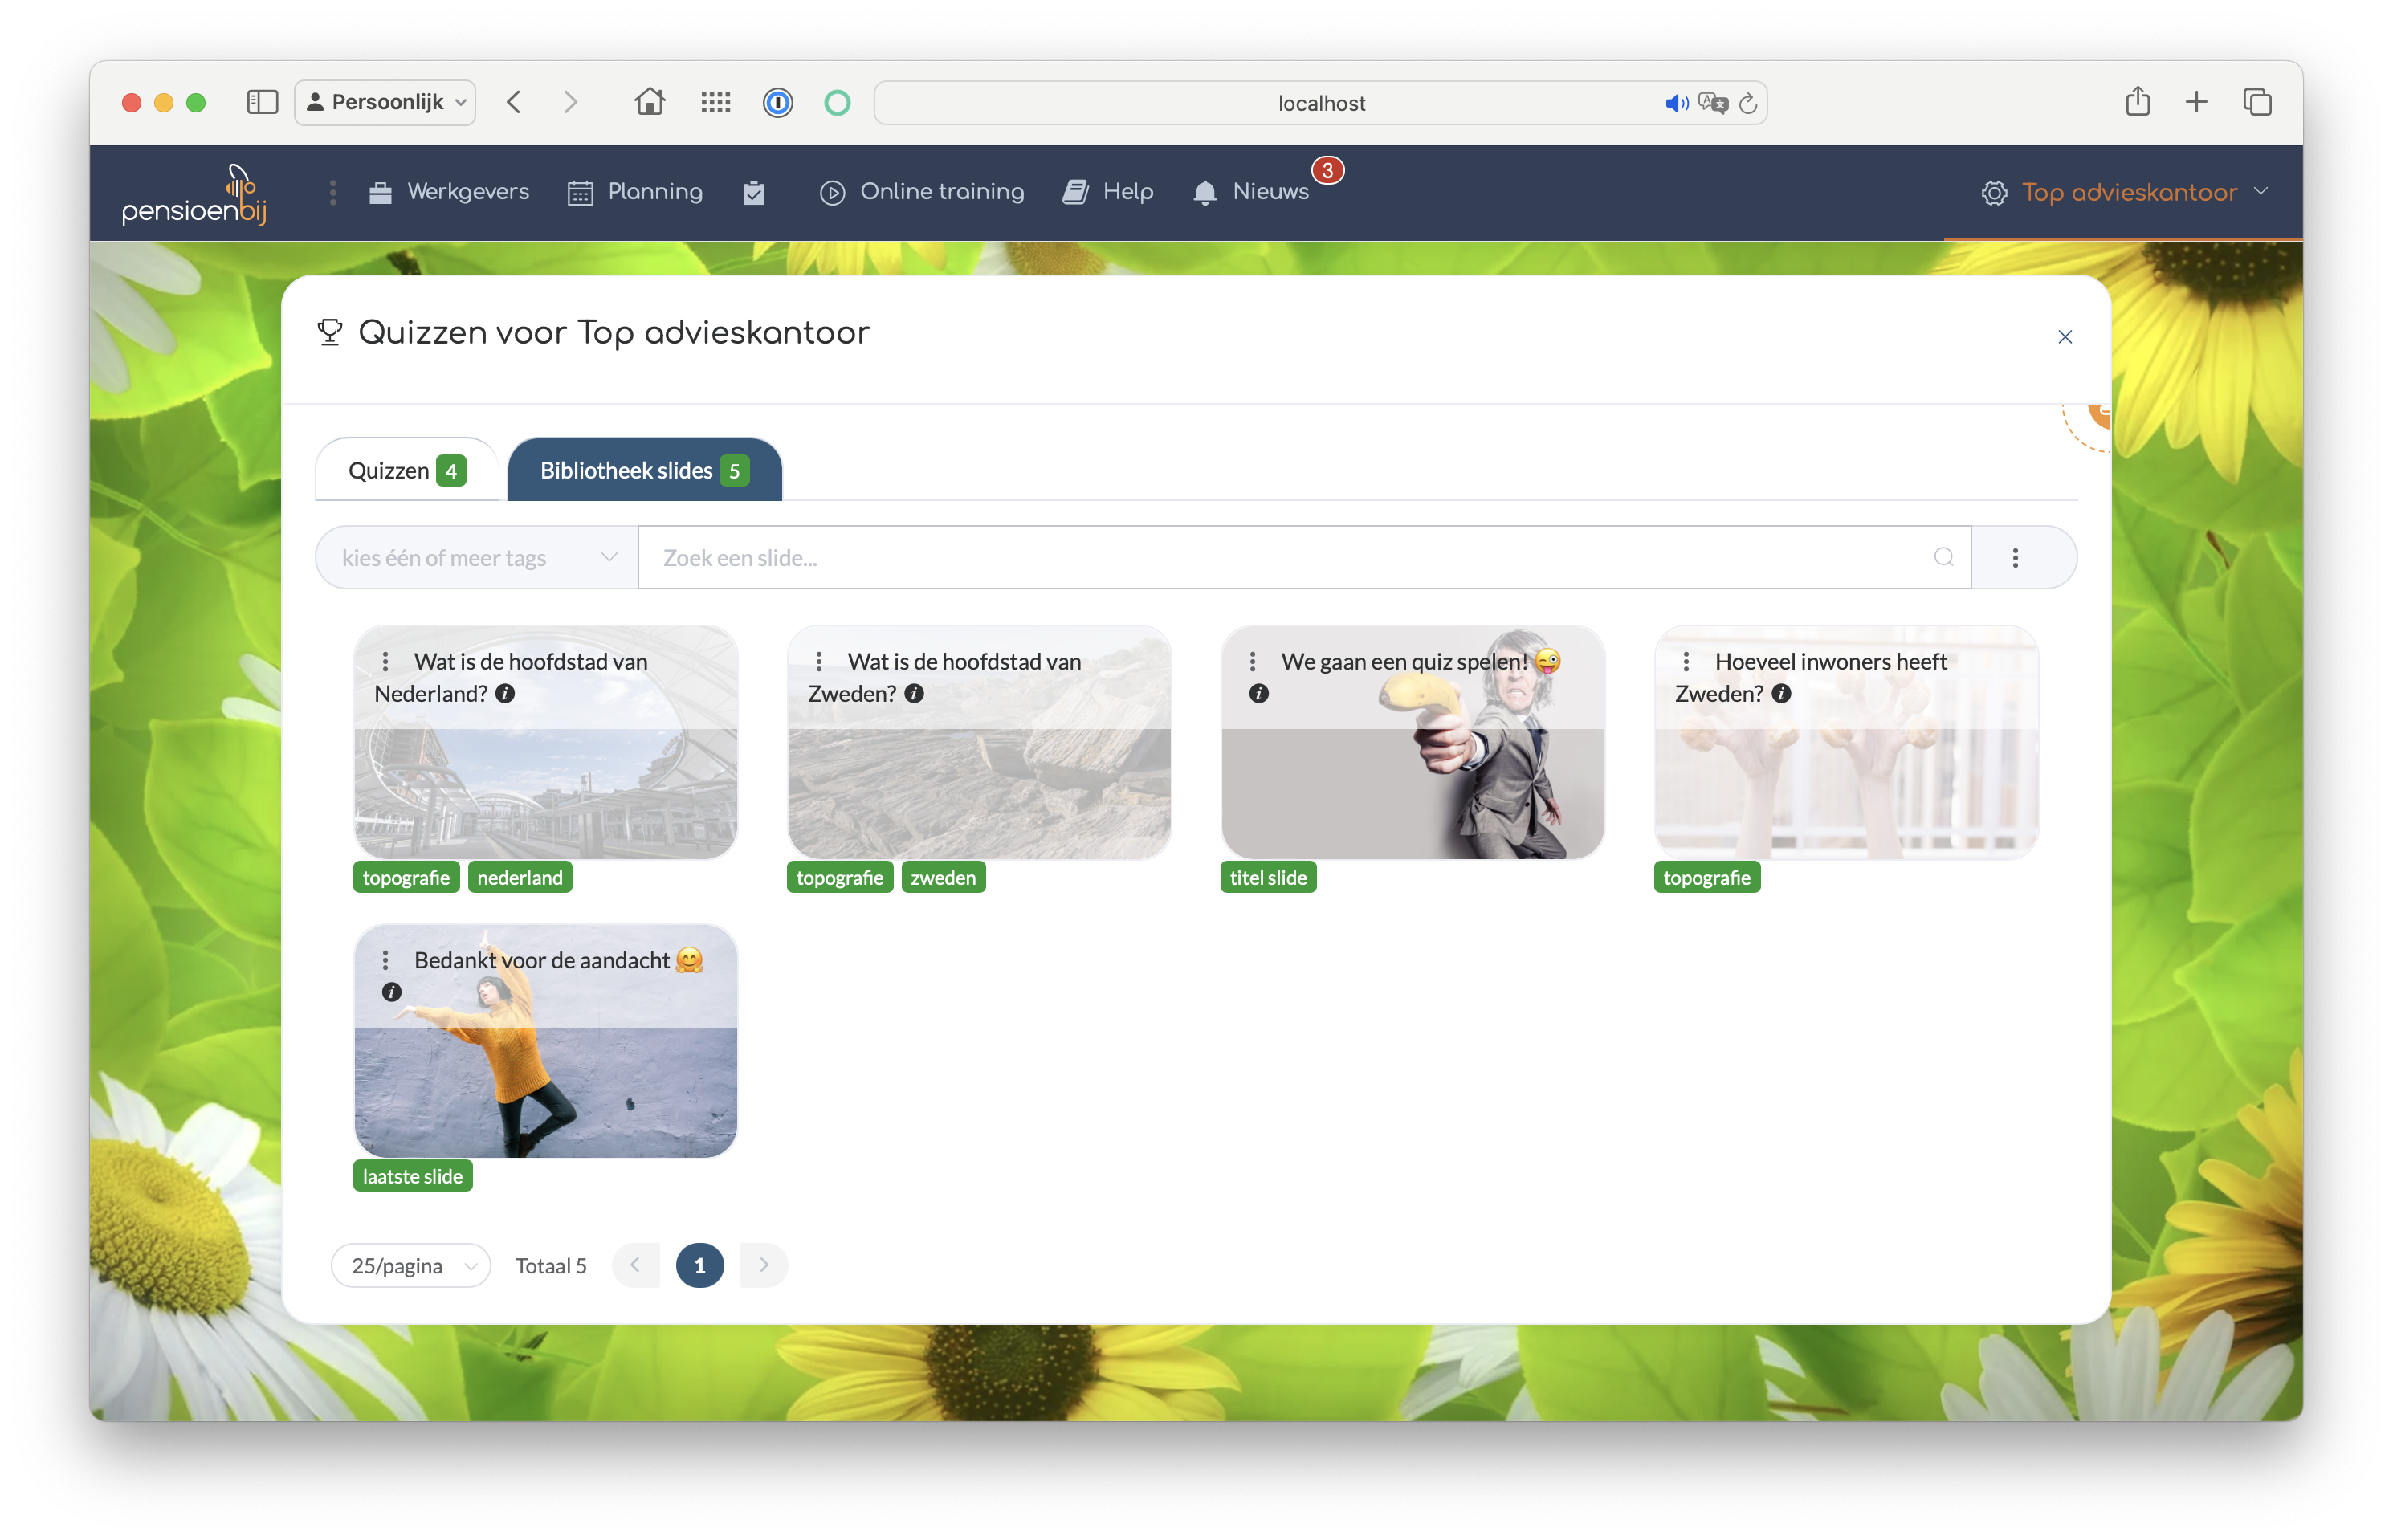Click topografie tag under Nederland slide
The width and height of the screenshot is (2393, 1540).
pos(405,877)
